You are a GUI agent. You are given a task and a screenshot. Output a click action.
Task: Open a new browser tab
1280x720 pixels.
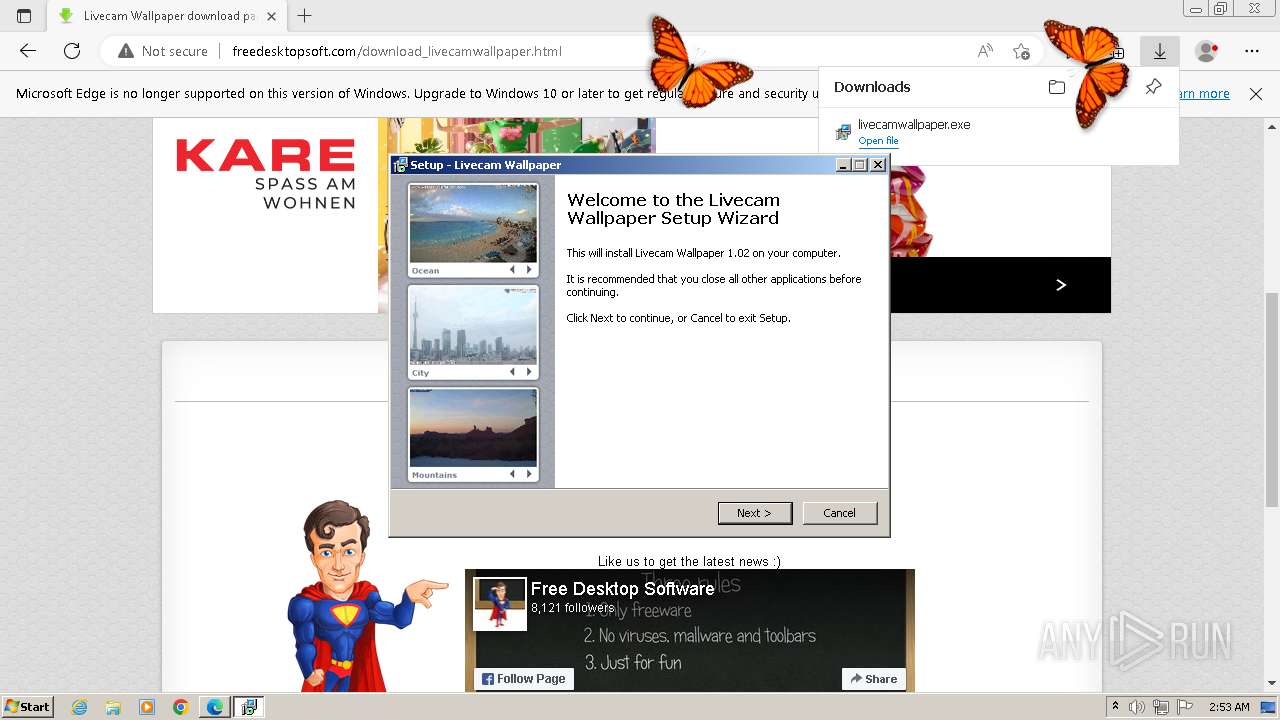(305, 16)
